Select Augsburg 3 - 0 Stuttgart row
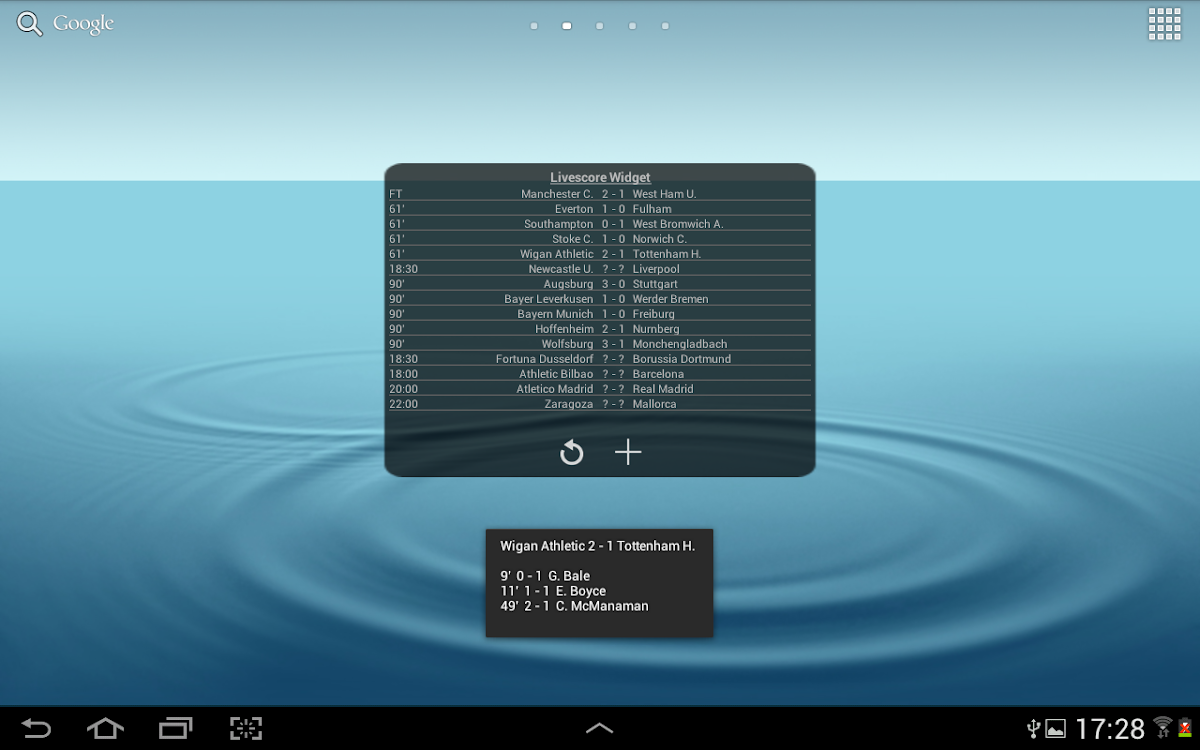Image resolution: width=1200 pixels, height=750 pixels. click(600, 284)
